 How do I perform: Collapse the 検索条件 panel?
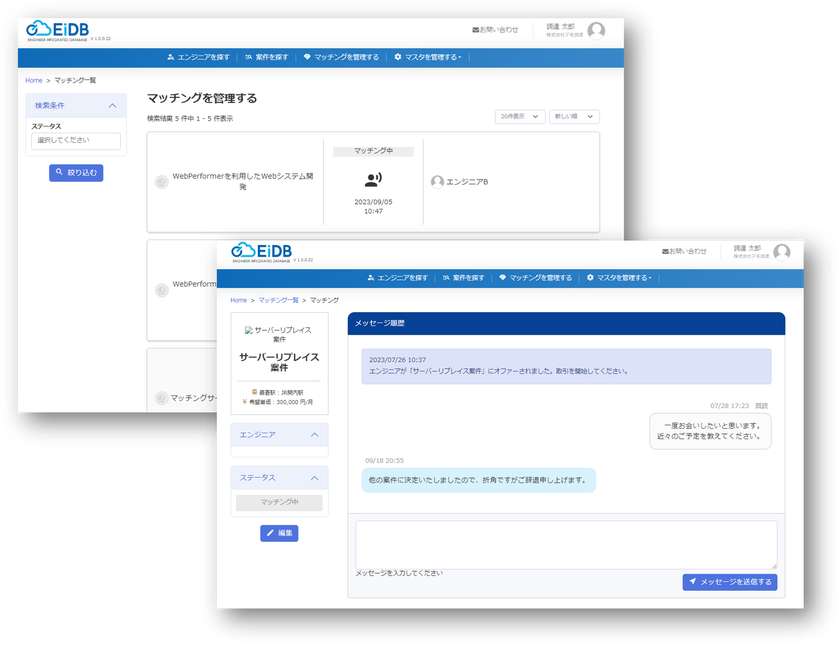click(x=112, y=106)
